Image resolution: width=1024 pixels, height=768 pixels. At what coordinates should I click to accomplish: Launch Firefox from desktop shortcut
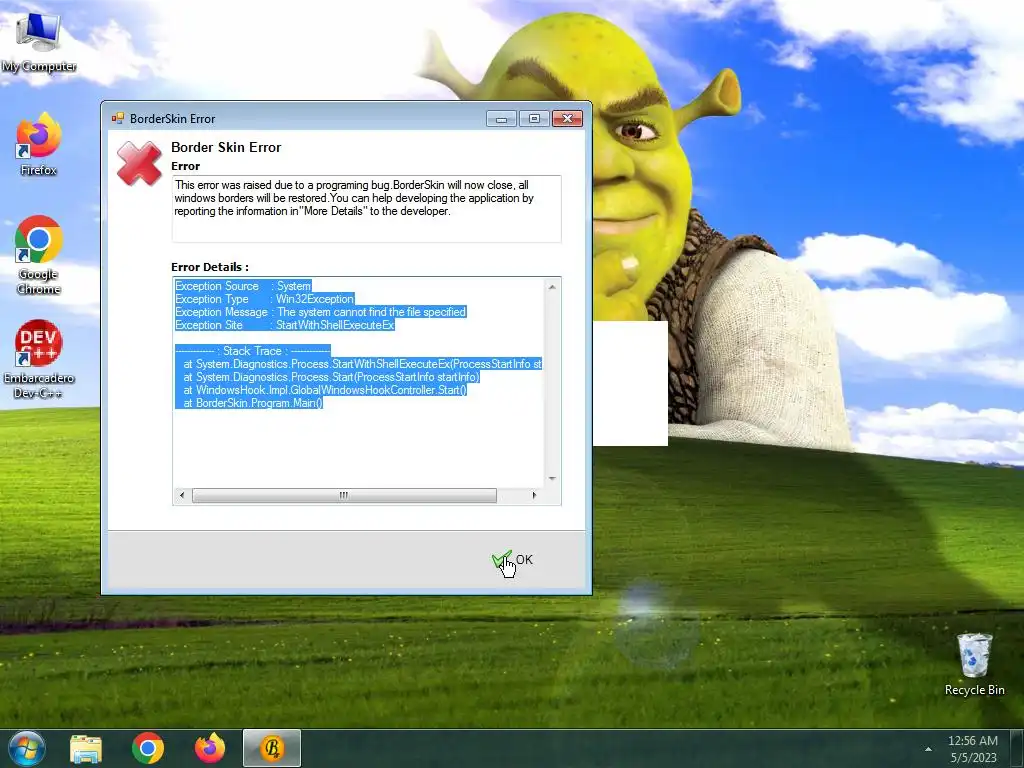(39, 144)
